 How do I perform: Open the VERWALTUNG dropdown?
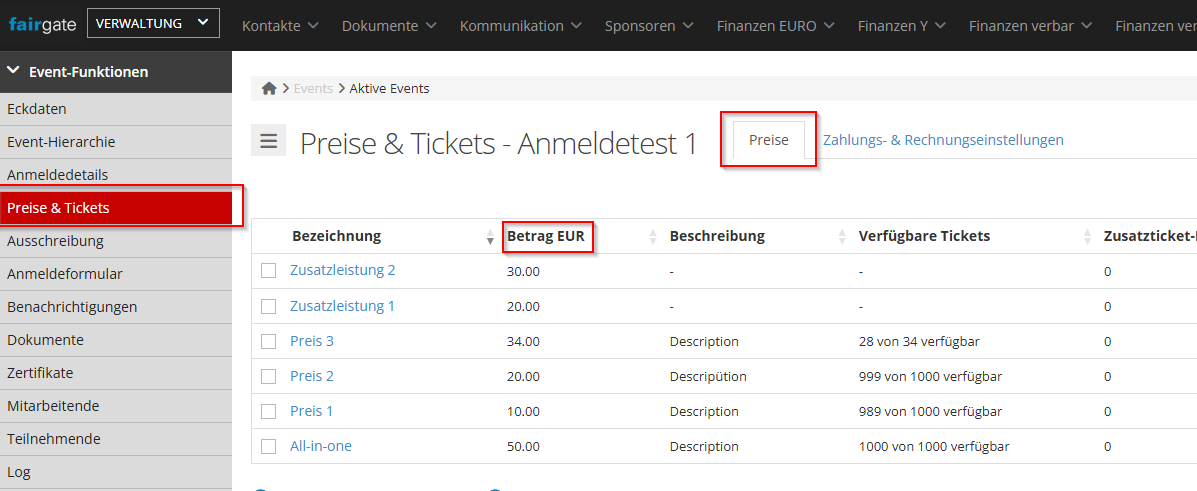click(x=152, y=24)
